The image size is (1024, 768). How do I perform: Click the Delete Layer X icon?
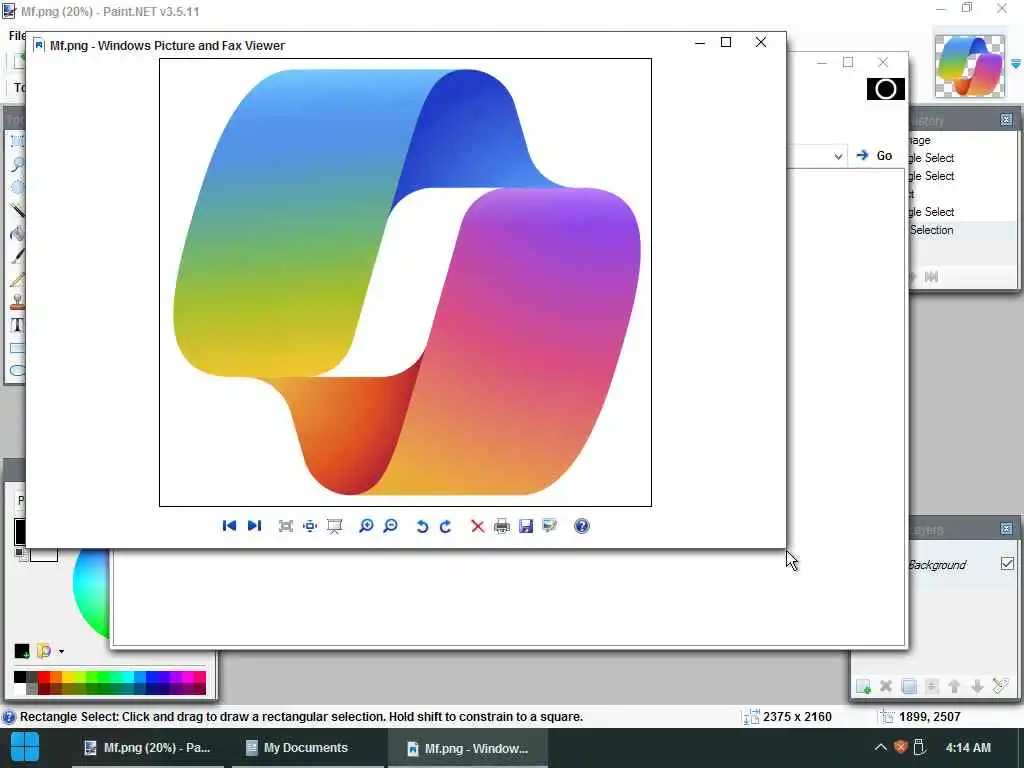[x=886, y=686]
